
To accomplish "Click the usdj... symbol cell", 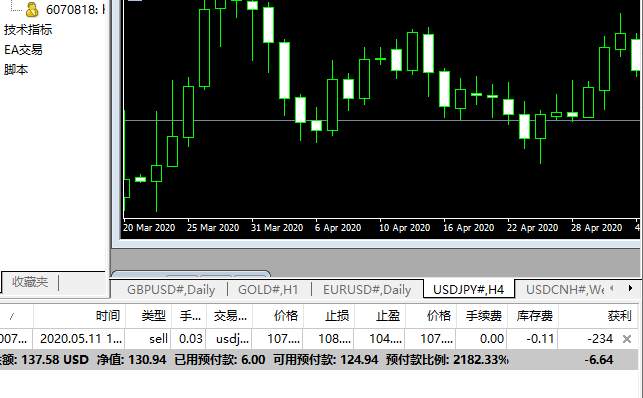I will (x=233, y=339).
